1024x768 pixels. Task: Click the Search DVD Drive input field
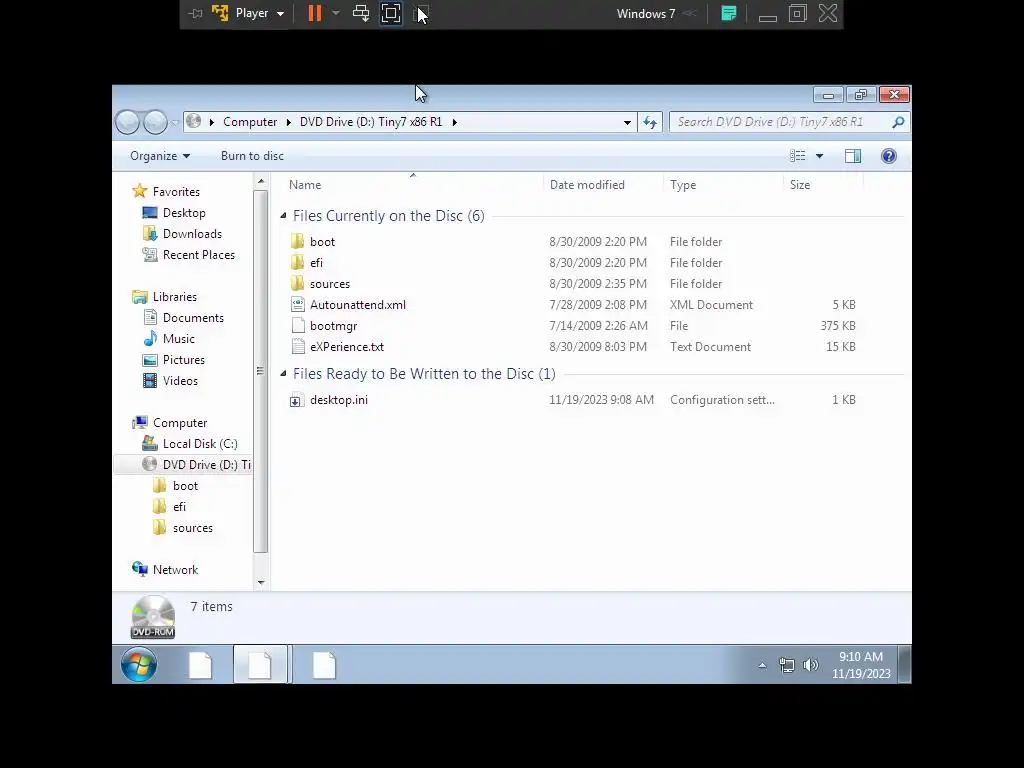[x=780, y=122]
